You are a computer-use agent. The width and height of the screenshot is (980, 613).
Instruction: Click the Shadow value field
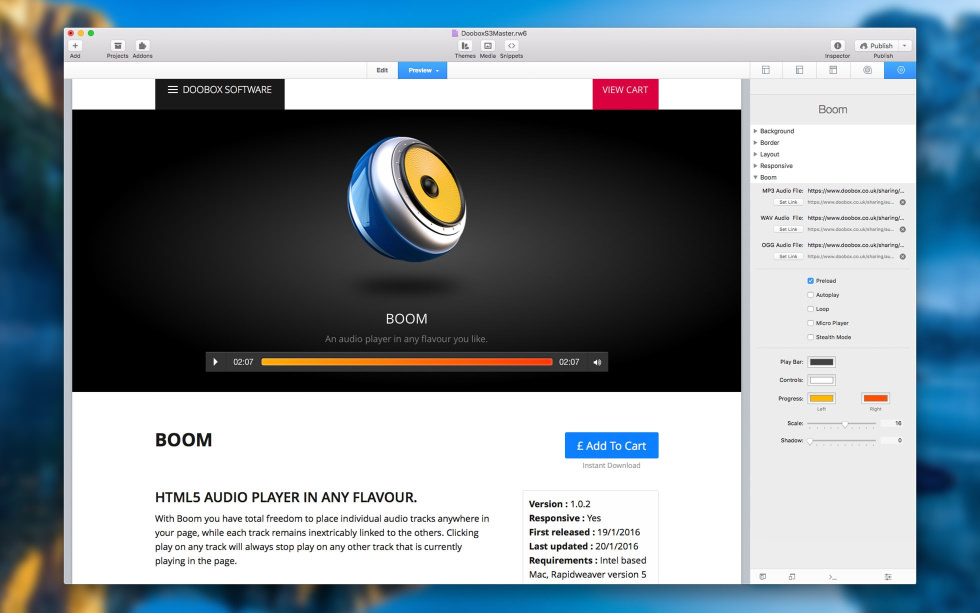(x=893, y=441)
